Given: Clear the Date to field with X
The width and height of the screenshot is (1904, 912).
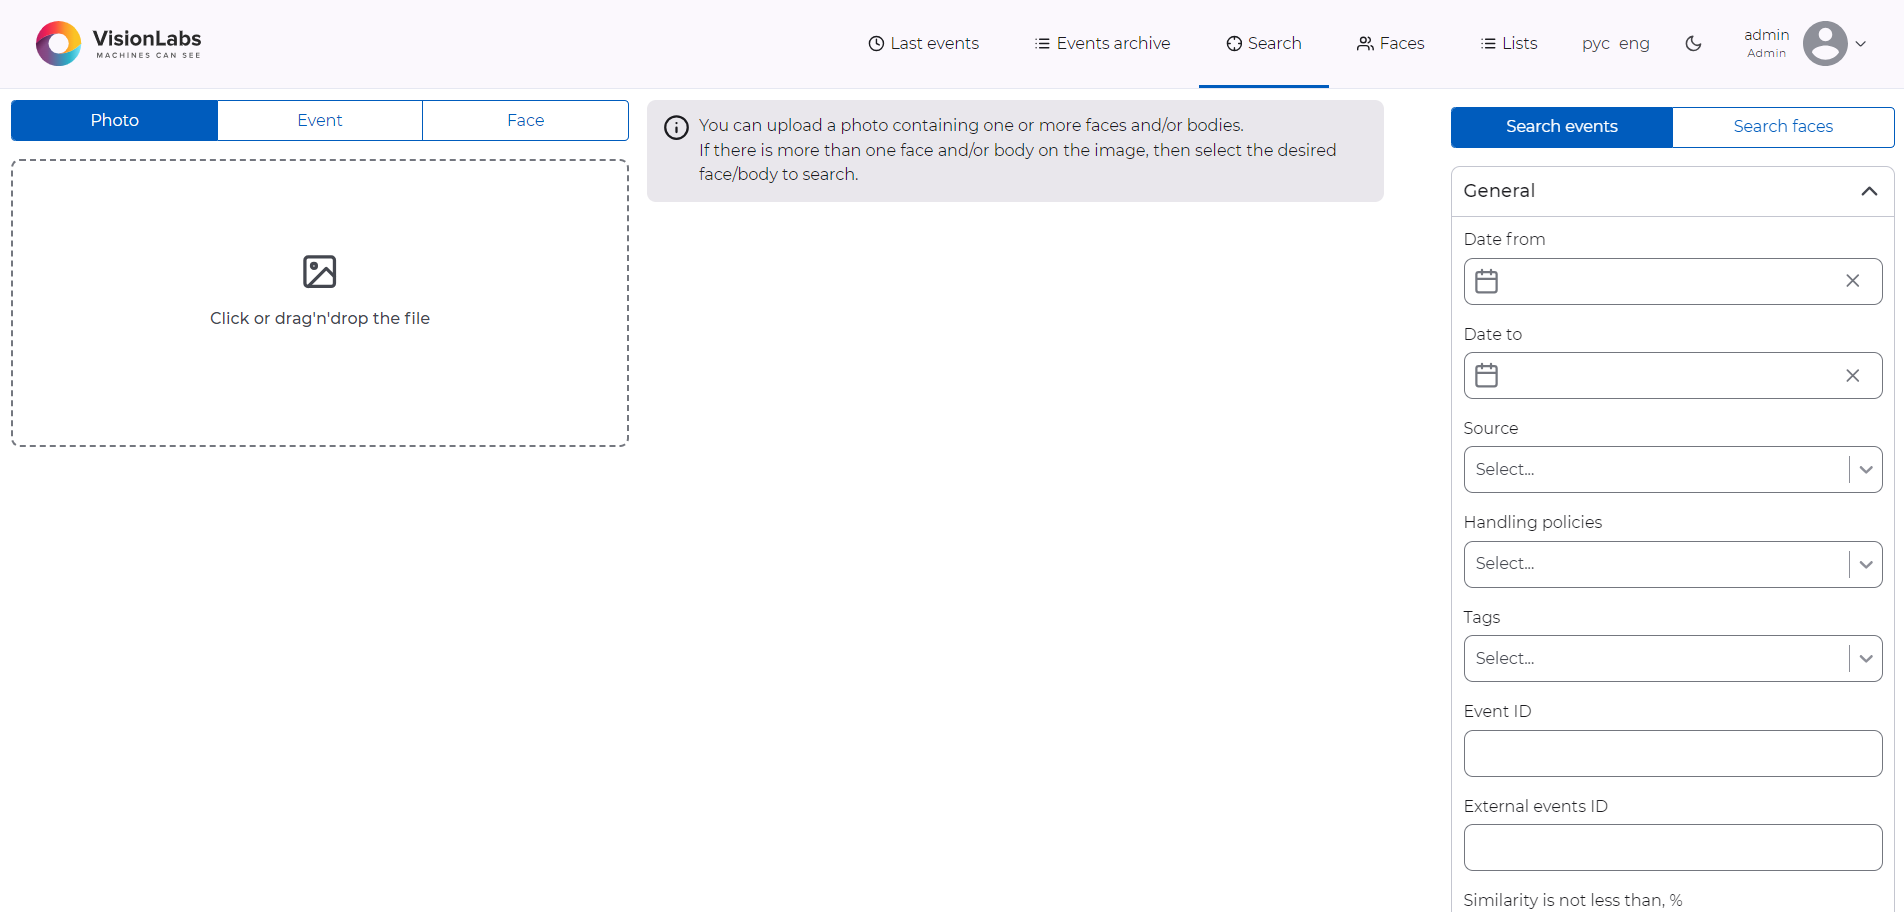Looking at the screenshot, I should [x=1852, y=375].
